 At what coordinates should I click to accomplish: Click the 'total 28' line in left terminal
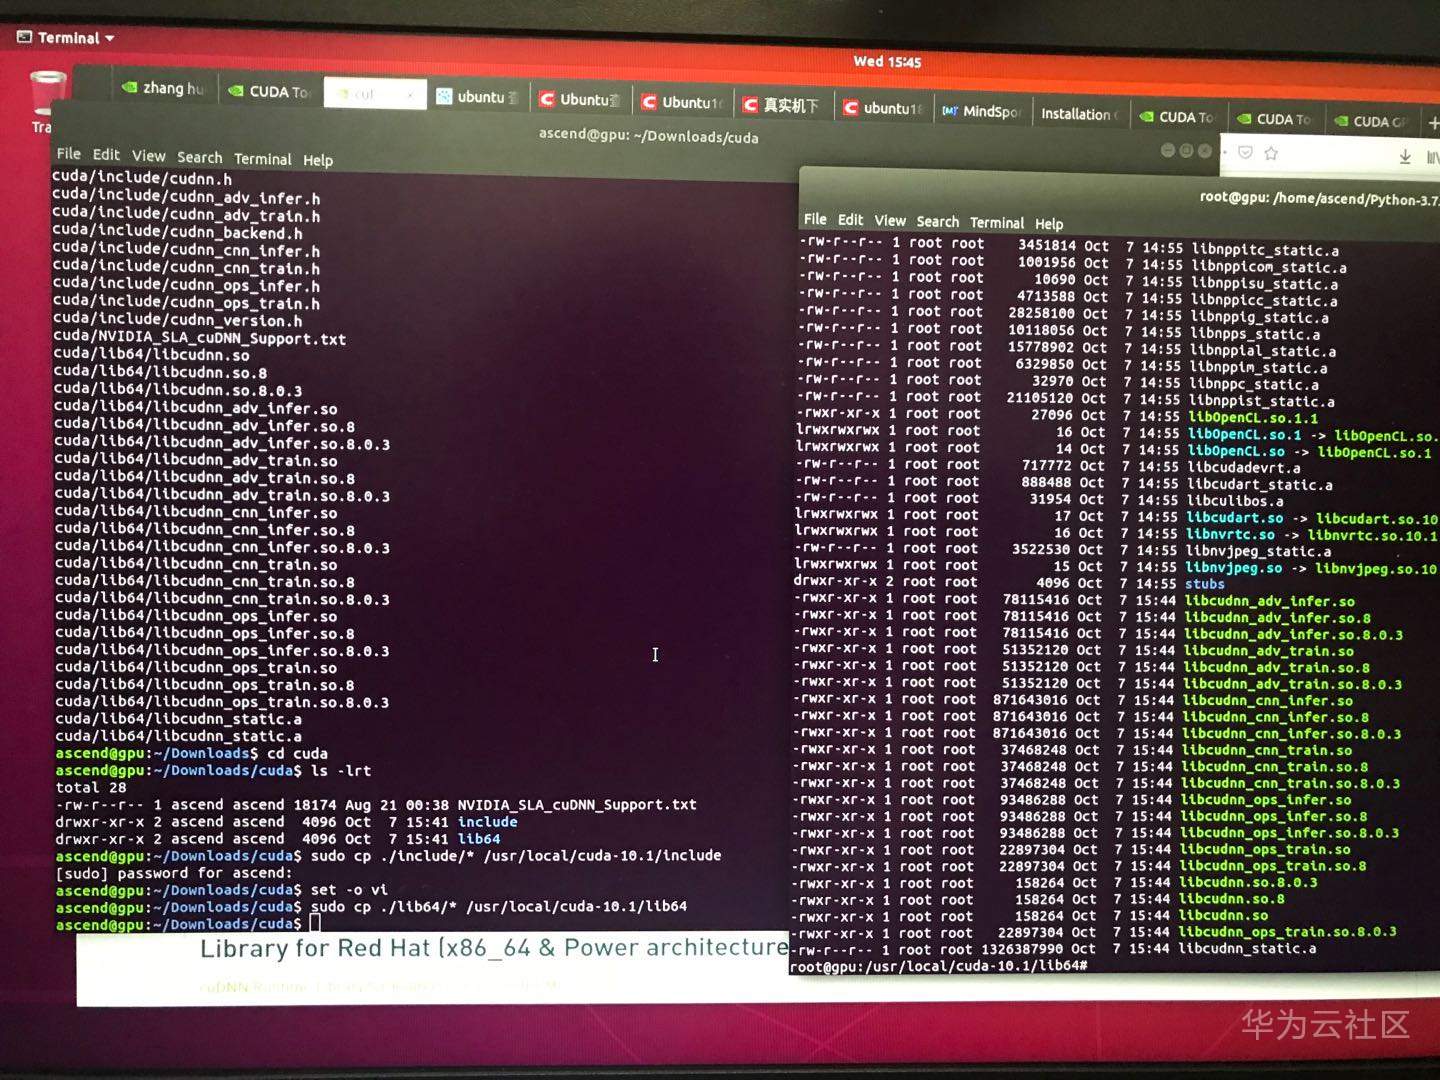coord(91,787)
